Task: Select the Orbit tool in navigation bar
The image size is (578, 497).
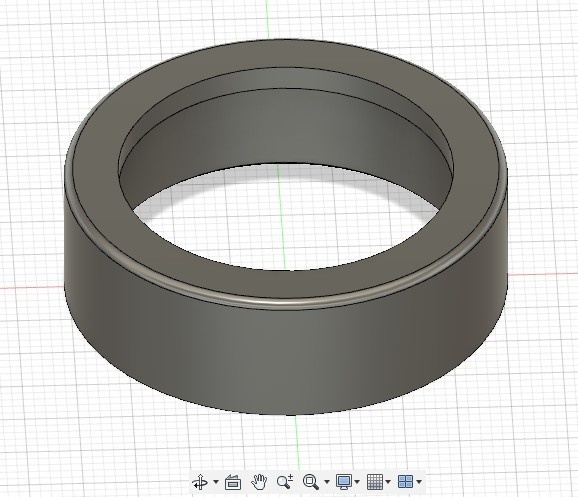Action: (x=201, y=482)
